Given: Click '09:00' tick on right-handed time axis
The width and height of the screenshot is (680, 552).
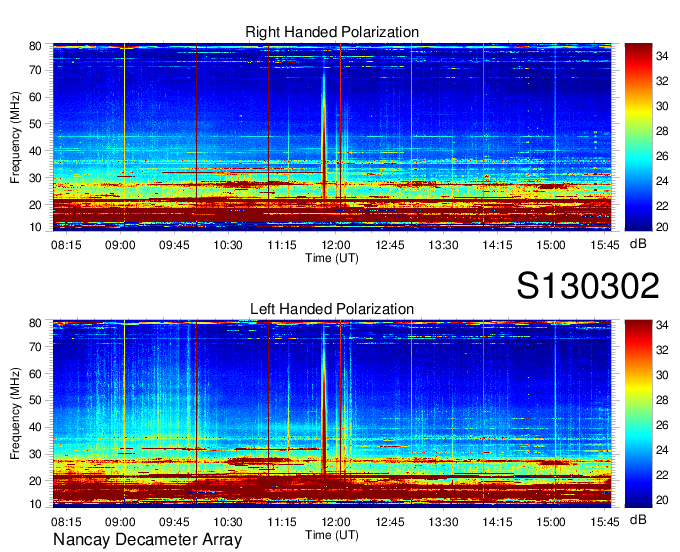Looking at the screenshot, I should (x=120, y=245).
